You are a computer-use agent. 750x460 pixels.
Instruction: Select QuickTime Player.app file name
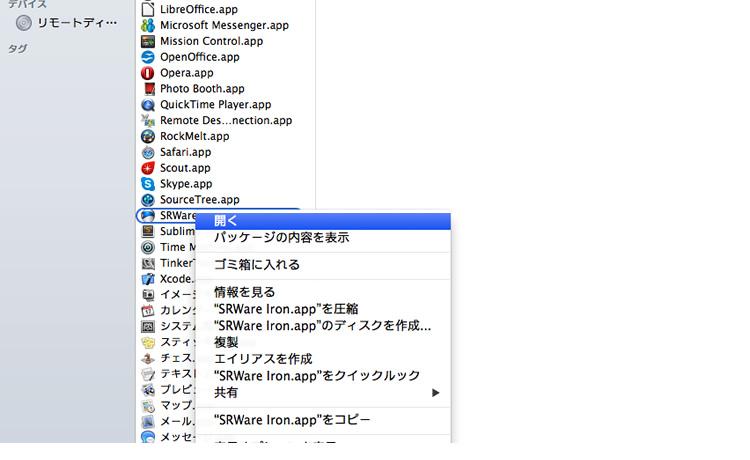click(x=215, y=105)
